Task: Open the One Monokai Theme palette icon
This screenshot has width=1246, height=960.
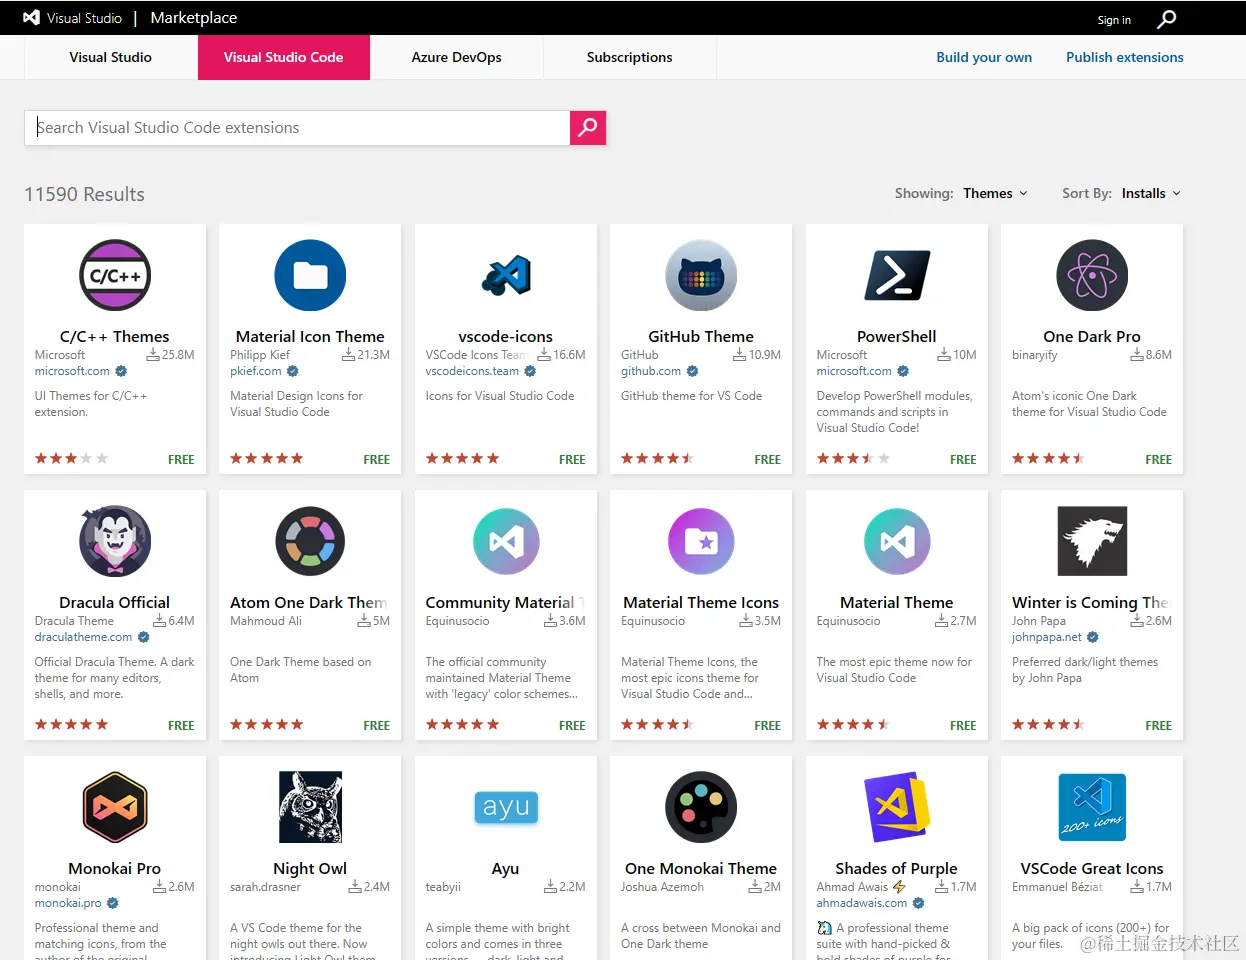Action: 701,807
